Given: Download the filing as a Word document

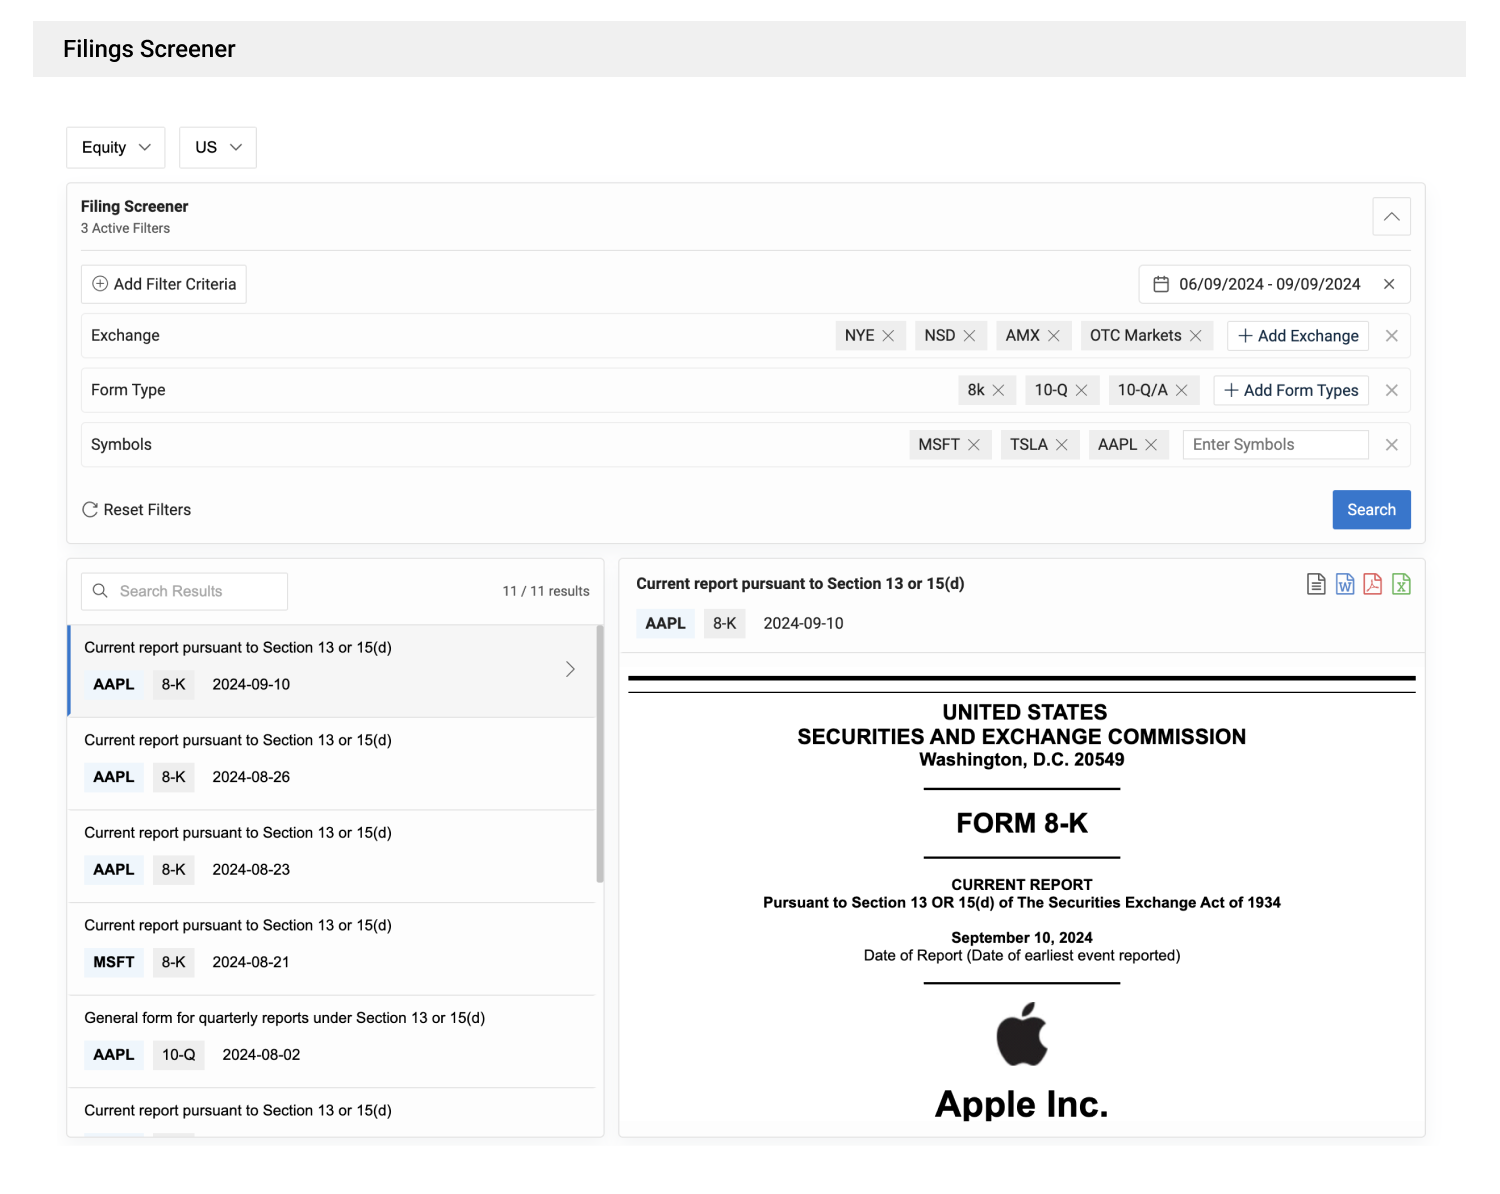Looking at the screenshot, I should point(1345,584).
